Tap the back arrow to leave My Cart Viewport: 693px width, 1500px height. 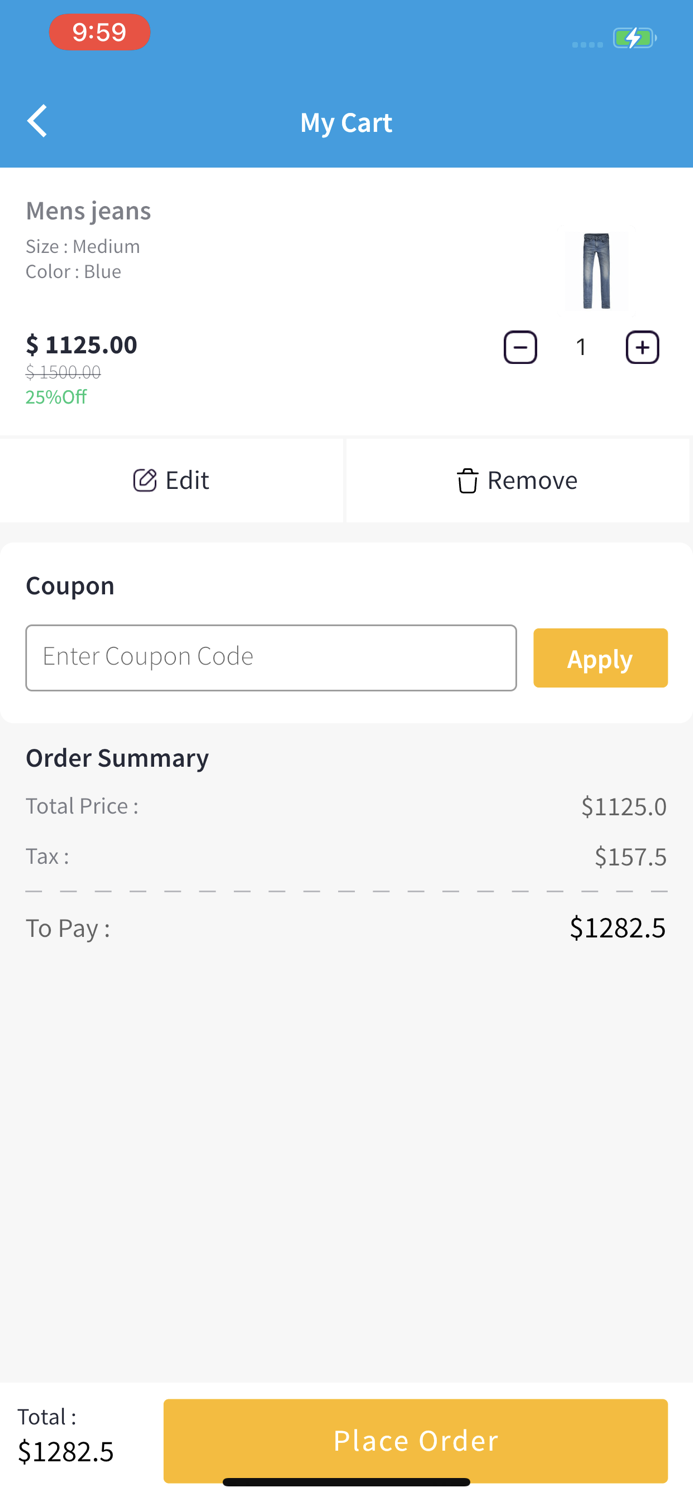click(36, 121)
